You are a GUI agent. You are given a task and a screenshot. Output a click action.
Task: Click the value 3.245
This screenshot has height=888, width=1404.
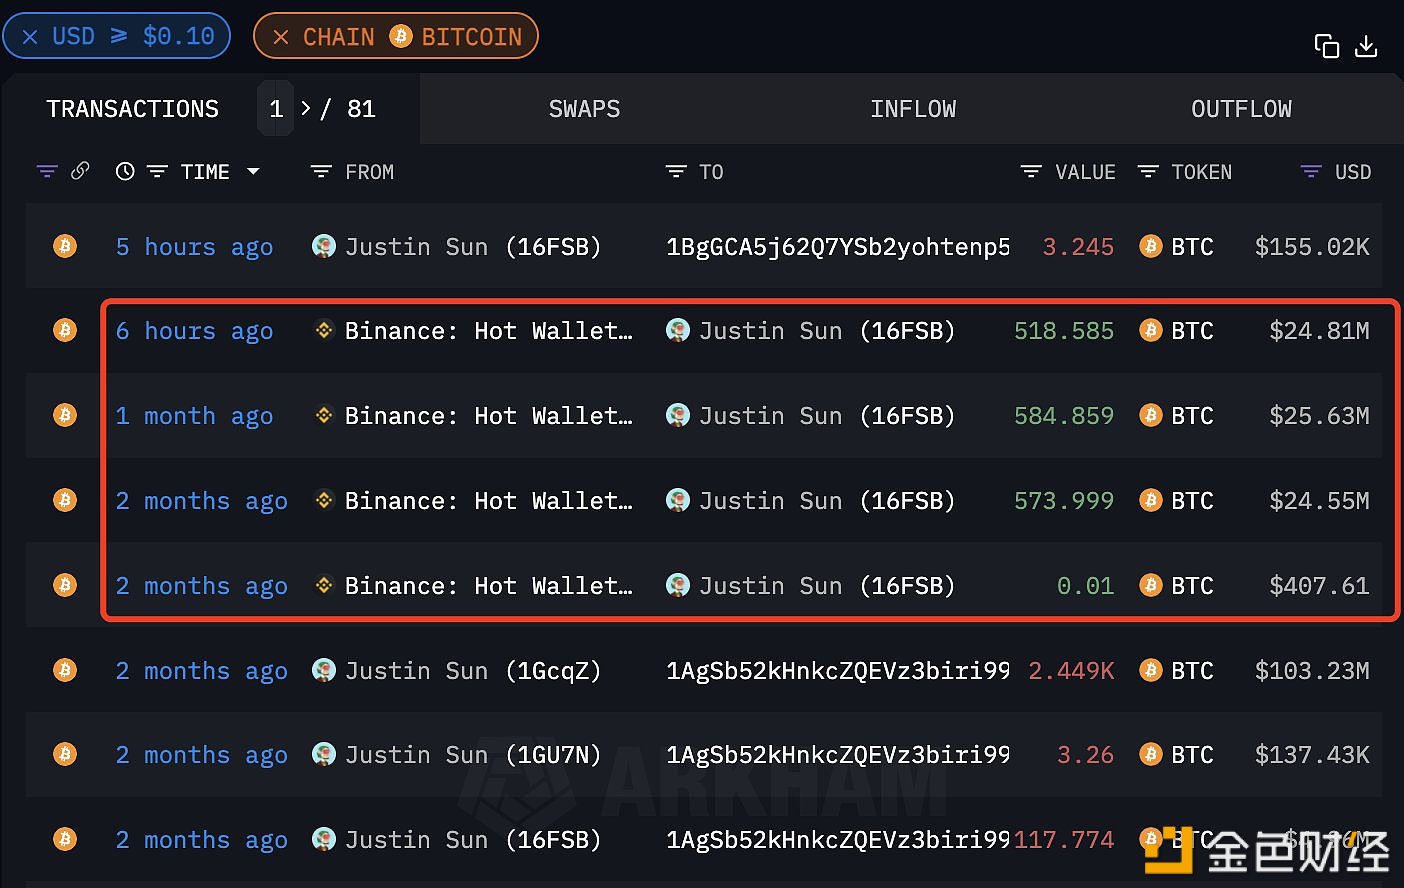pos(1078,247)
